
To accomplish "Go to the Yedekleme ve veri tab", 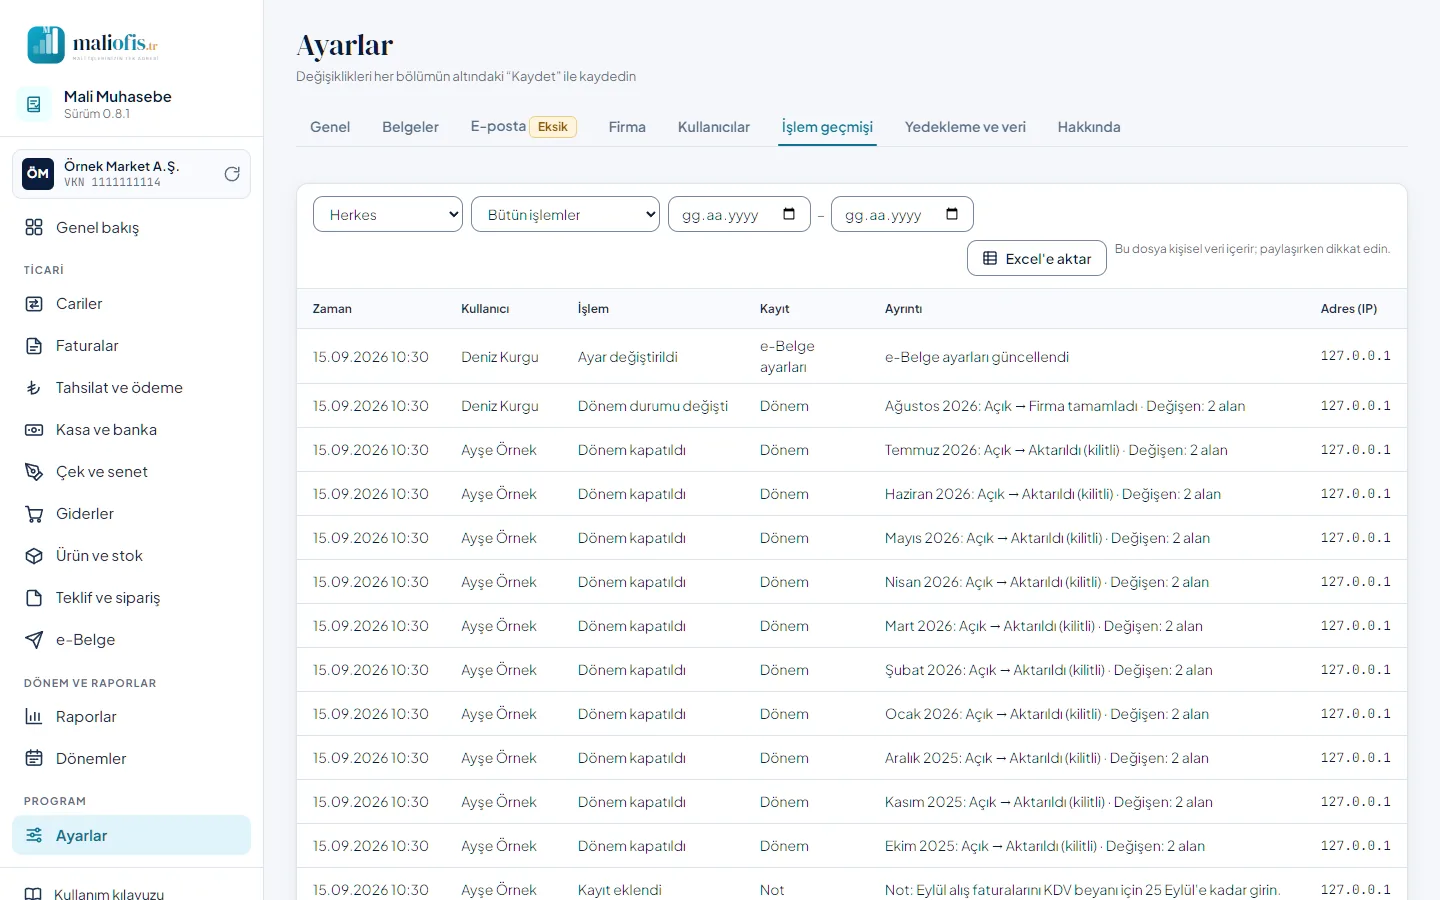I will click(x=965, y=127).
